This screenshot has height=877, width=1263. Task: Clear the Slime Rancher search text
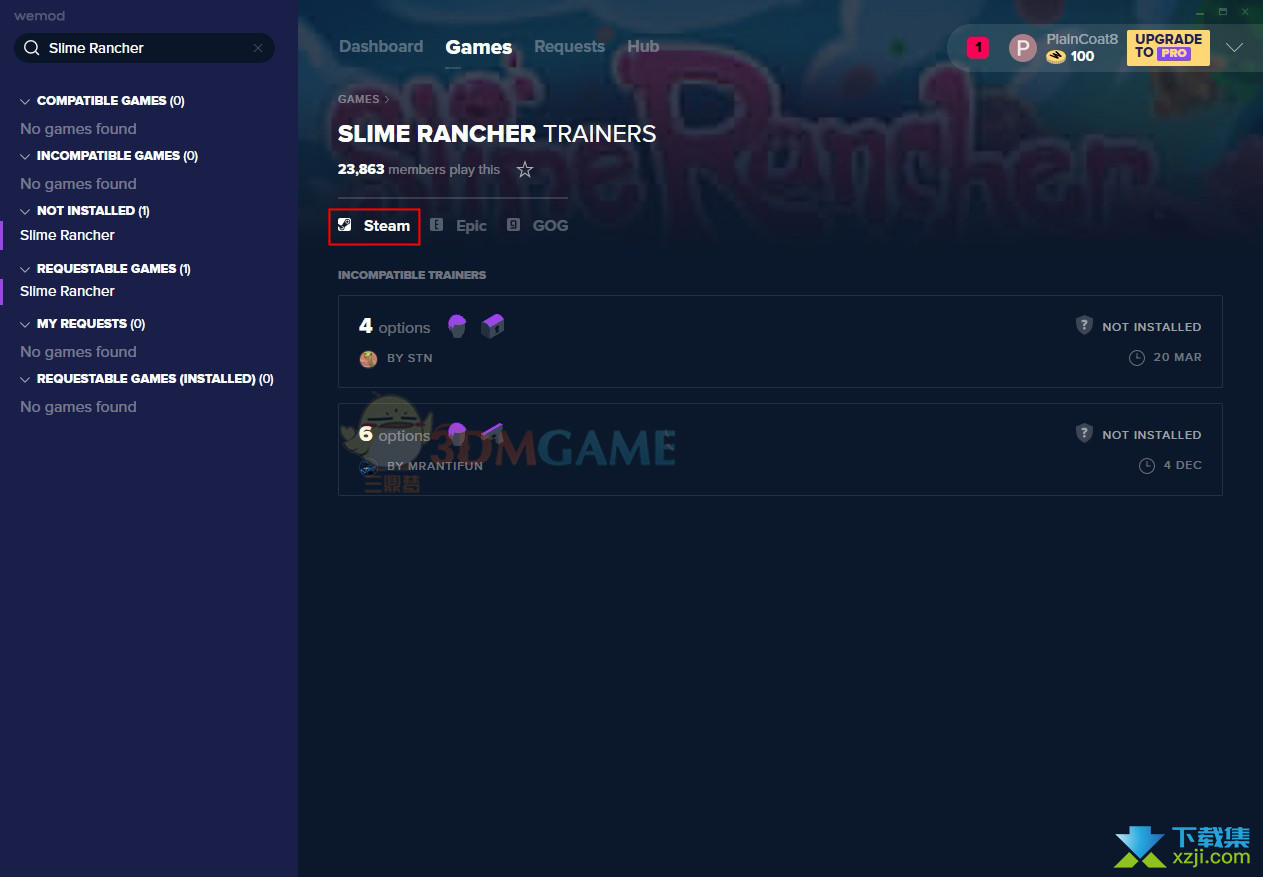(258, 48)
